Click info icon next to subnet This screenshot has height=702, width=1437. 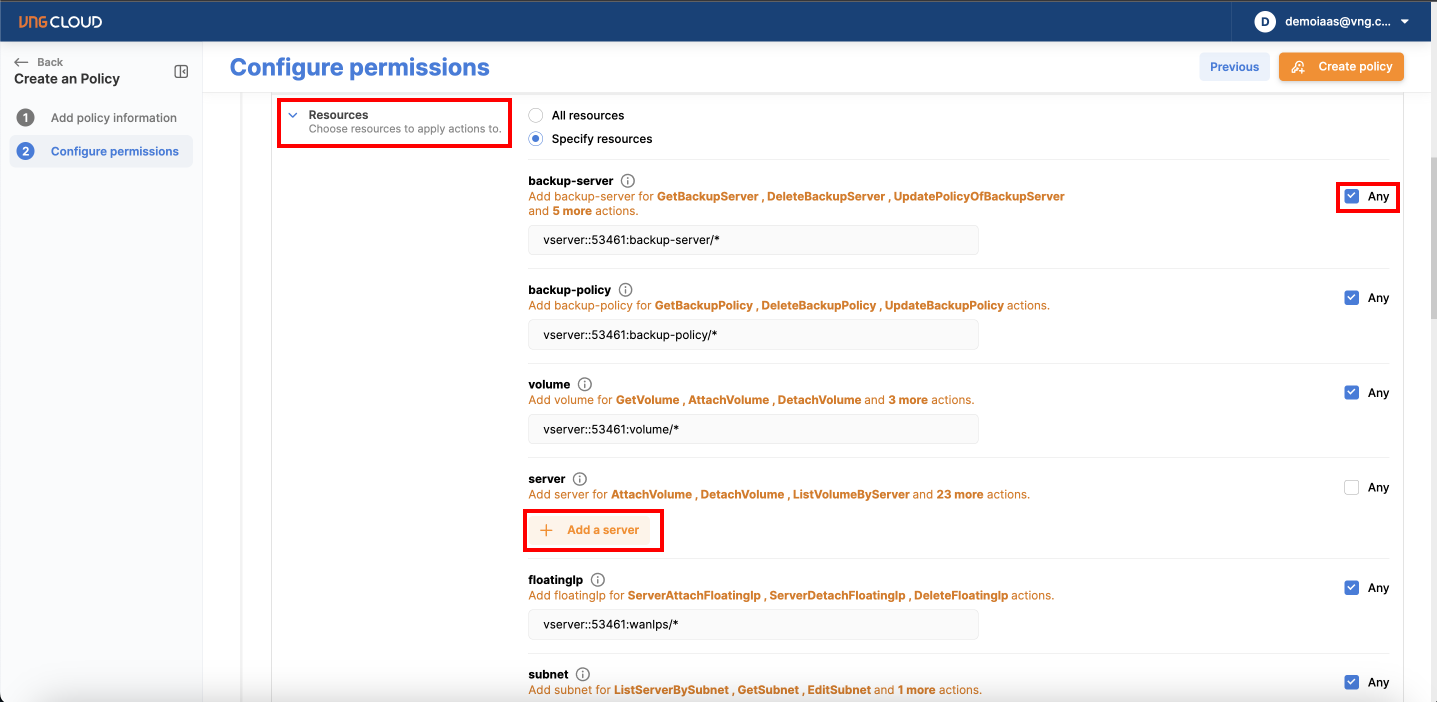click(x=583, y=675)
